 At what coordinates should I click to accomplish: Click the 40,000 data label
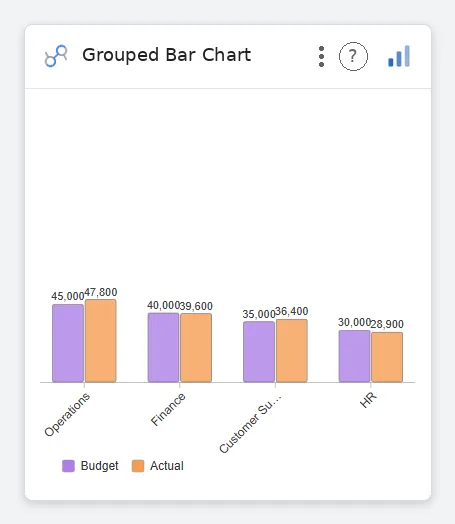[163, 305]
